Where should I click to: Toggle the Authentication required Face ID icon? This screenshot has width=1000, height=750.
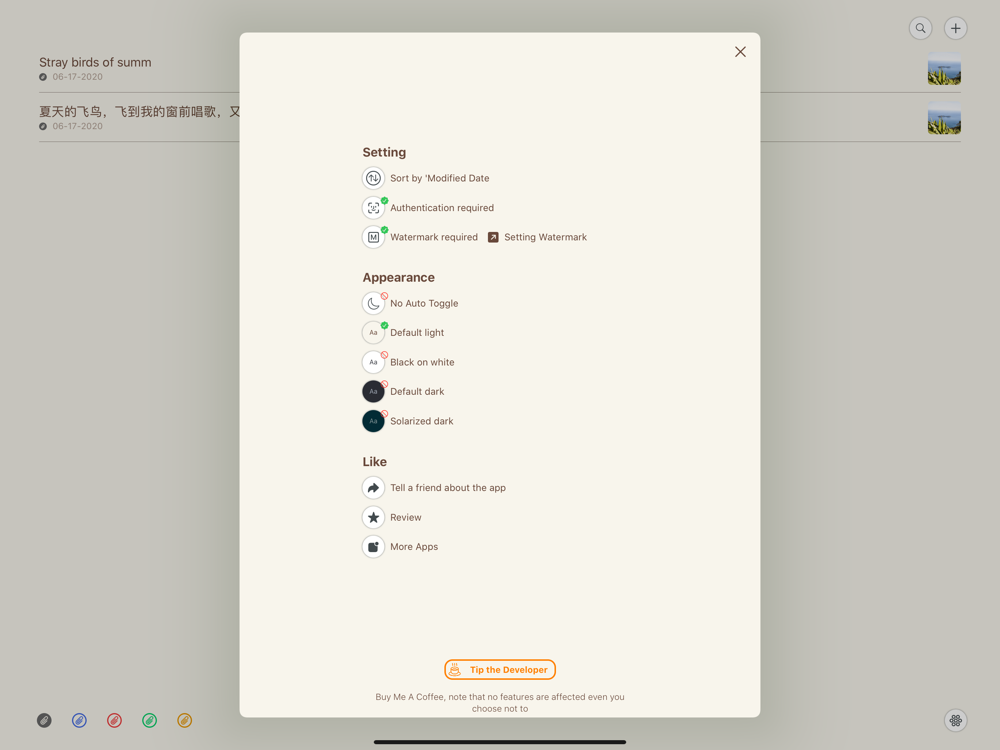(373, 207)
